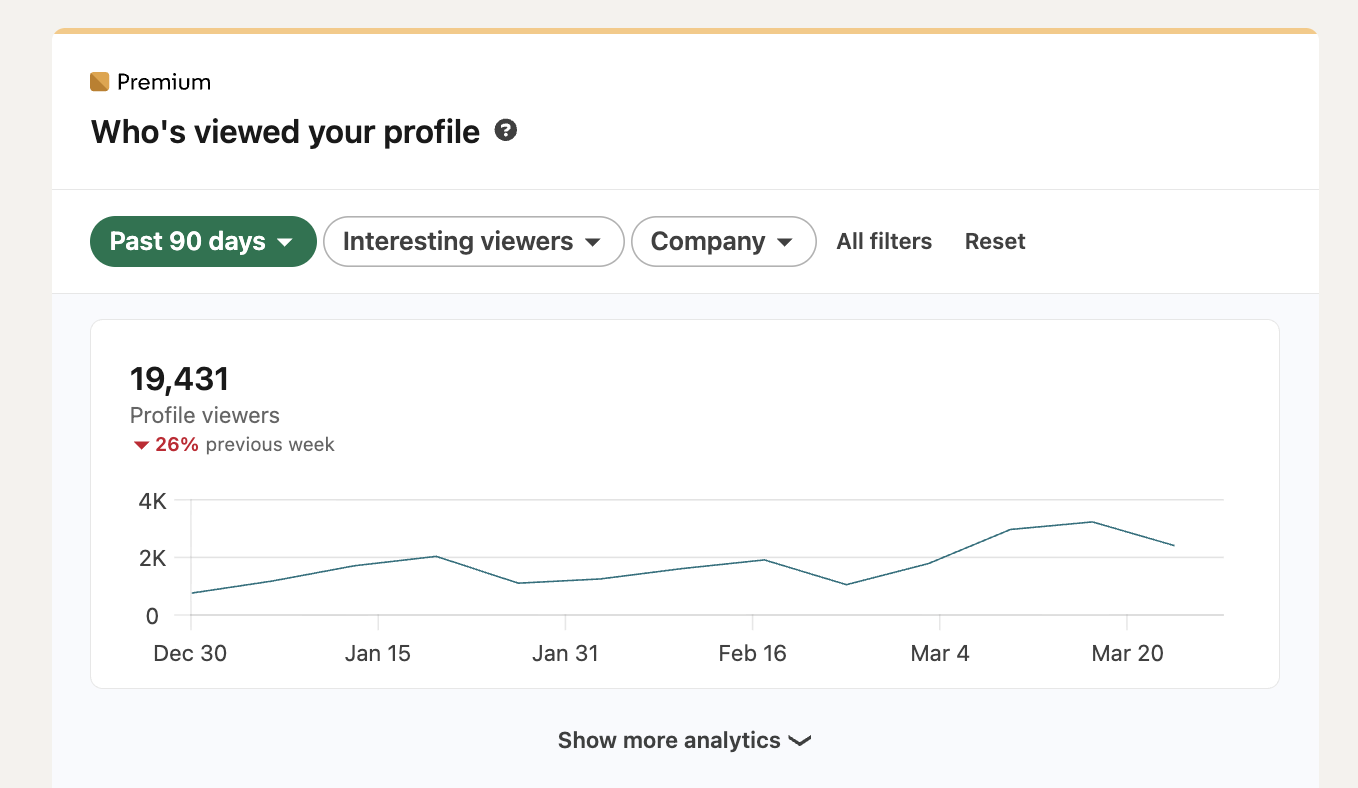The width and height of the screenshot is (1358, 788).
Task: Open the help tooltip beside the title
Action: tap(505, 130)
